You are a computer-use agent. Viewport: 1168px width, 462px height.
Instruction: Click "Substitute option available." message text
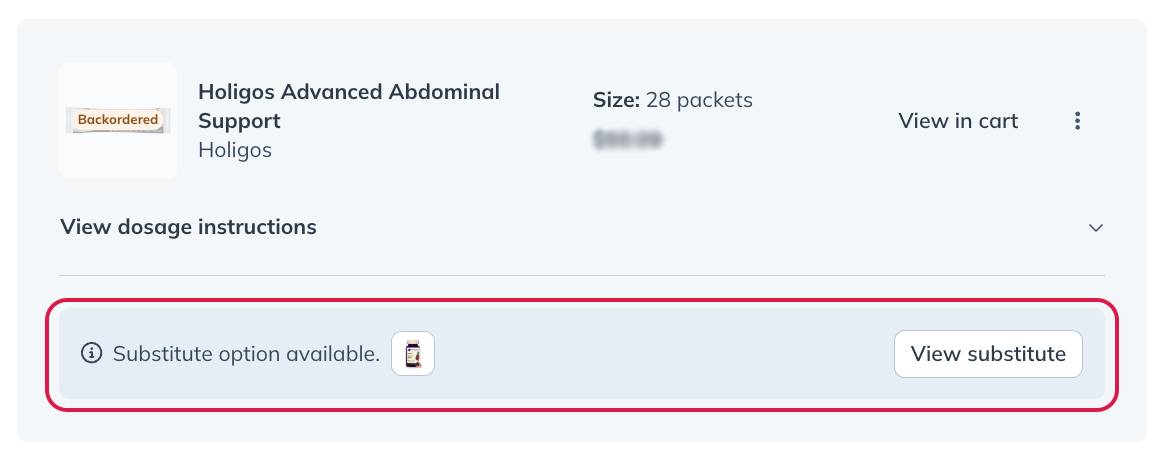pos(246,354)
